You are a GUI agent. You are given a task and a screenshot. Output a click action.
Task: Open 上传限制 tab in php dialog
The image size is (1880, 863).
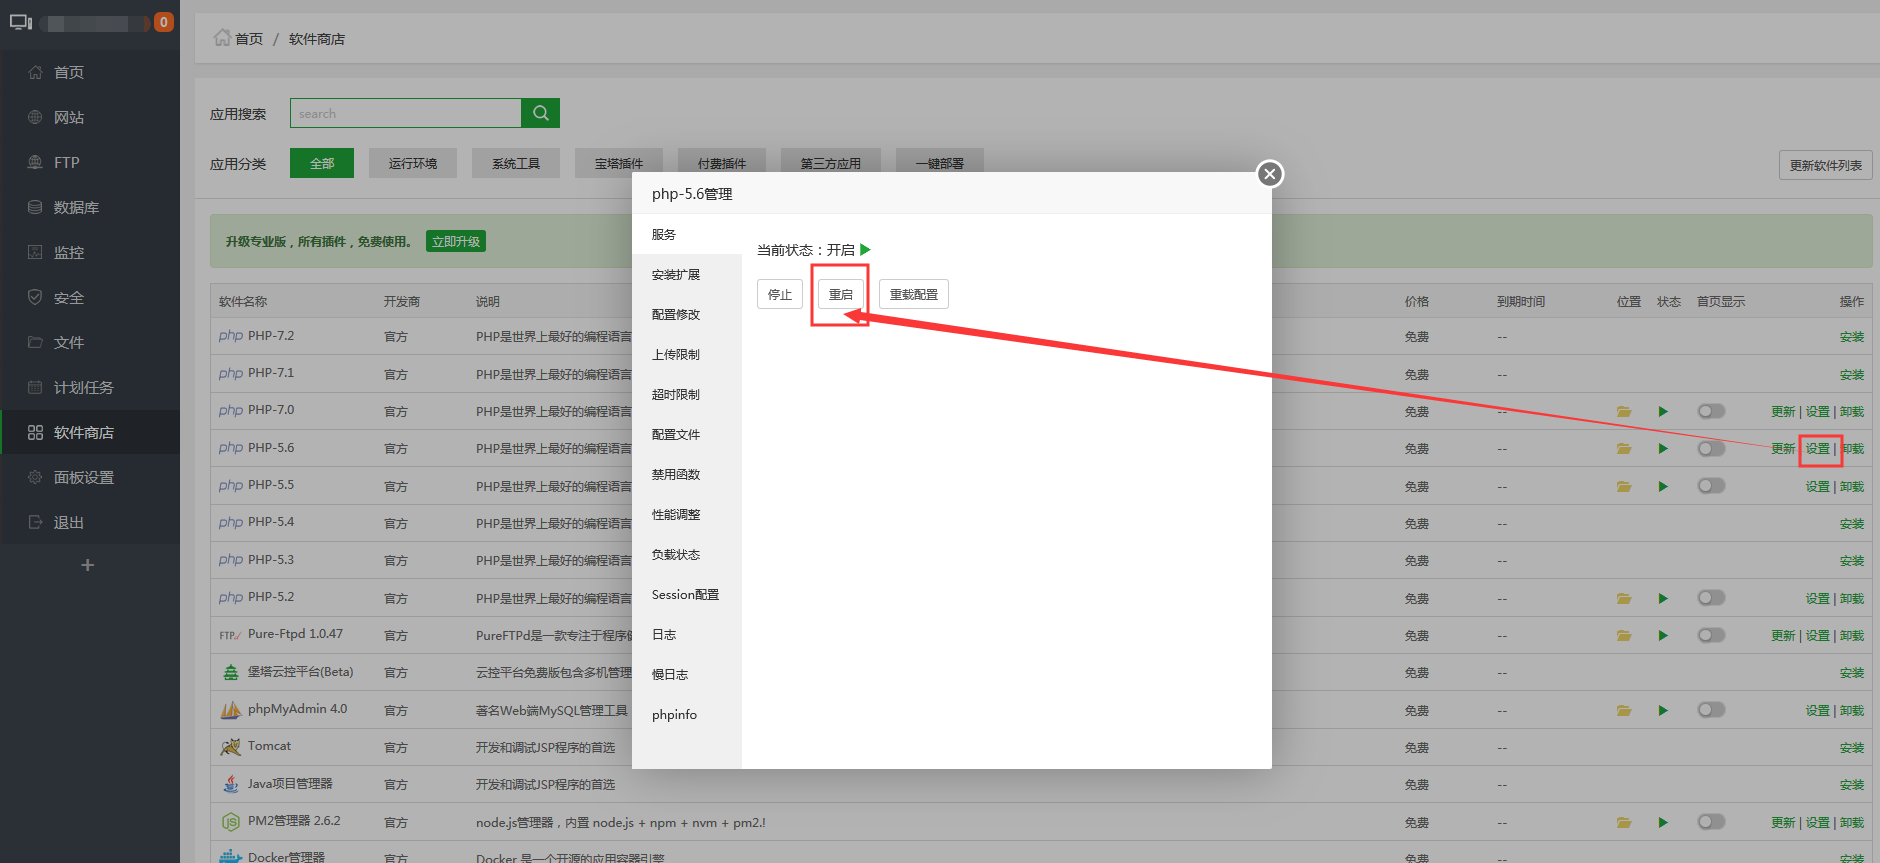[687, 354]
